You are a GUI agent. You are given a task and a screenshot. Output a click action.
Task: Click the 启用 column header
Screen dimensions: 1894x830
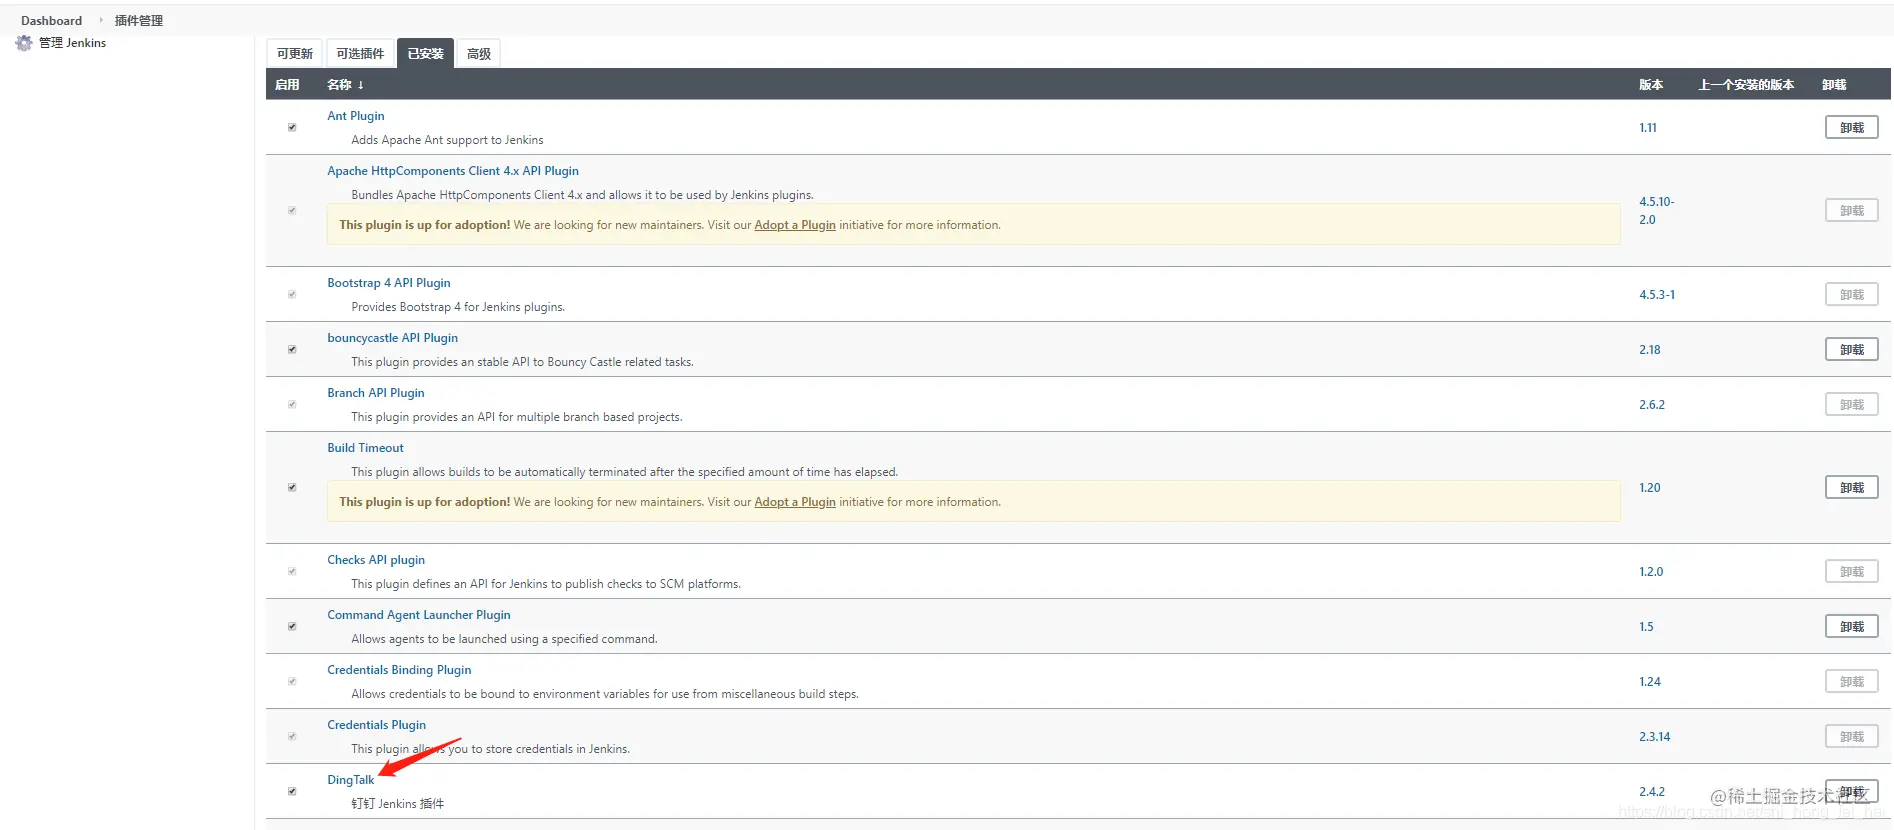point(287,85)
